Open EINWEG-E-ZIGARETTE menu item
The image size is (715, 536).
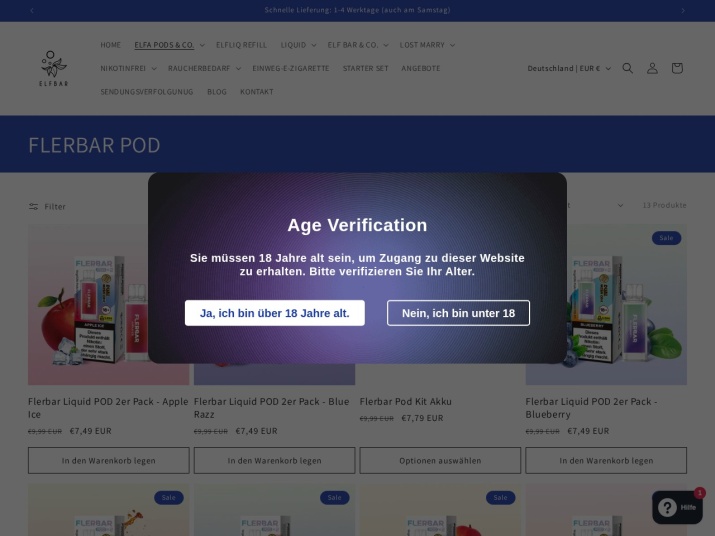290,68
